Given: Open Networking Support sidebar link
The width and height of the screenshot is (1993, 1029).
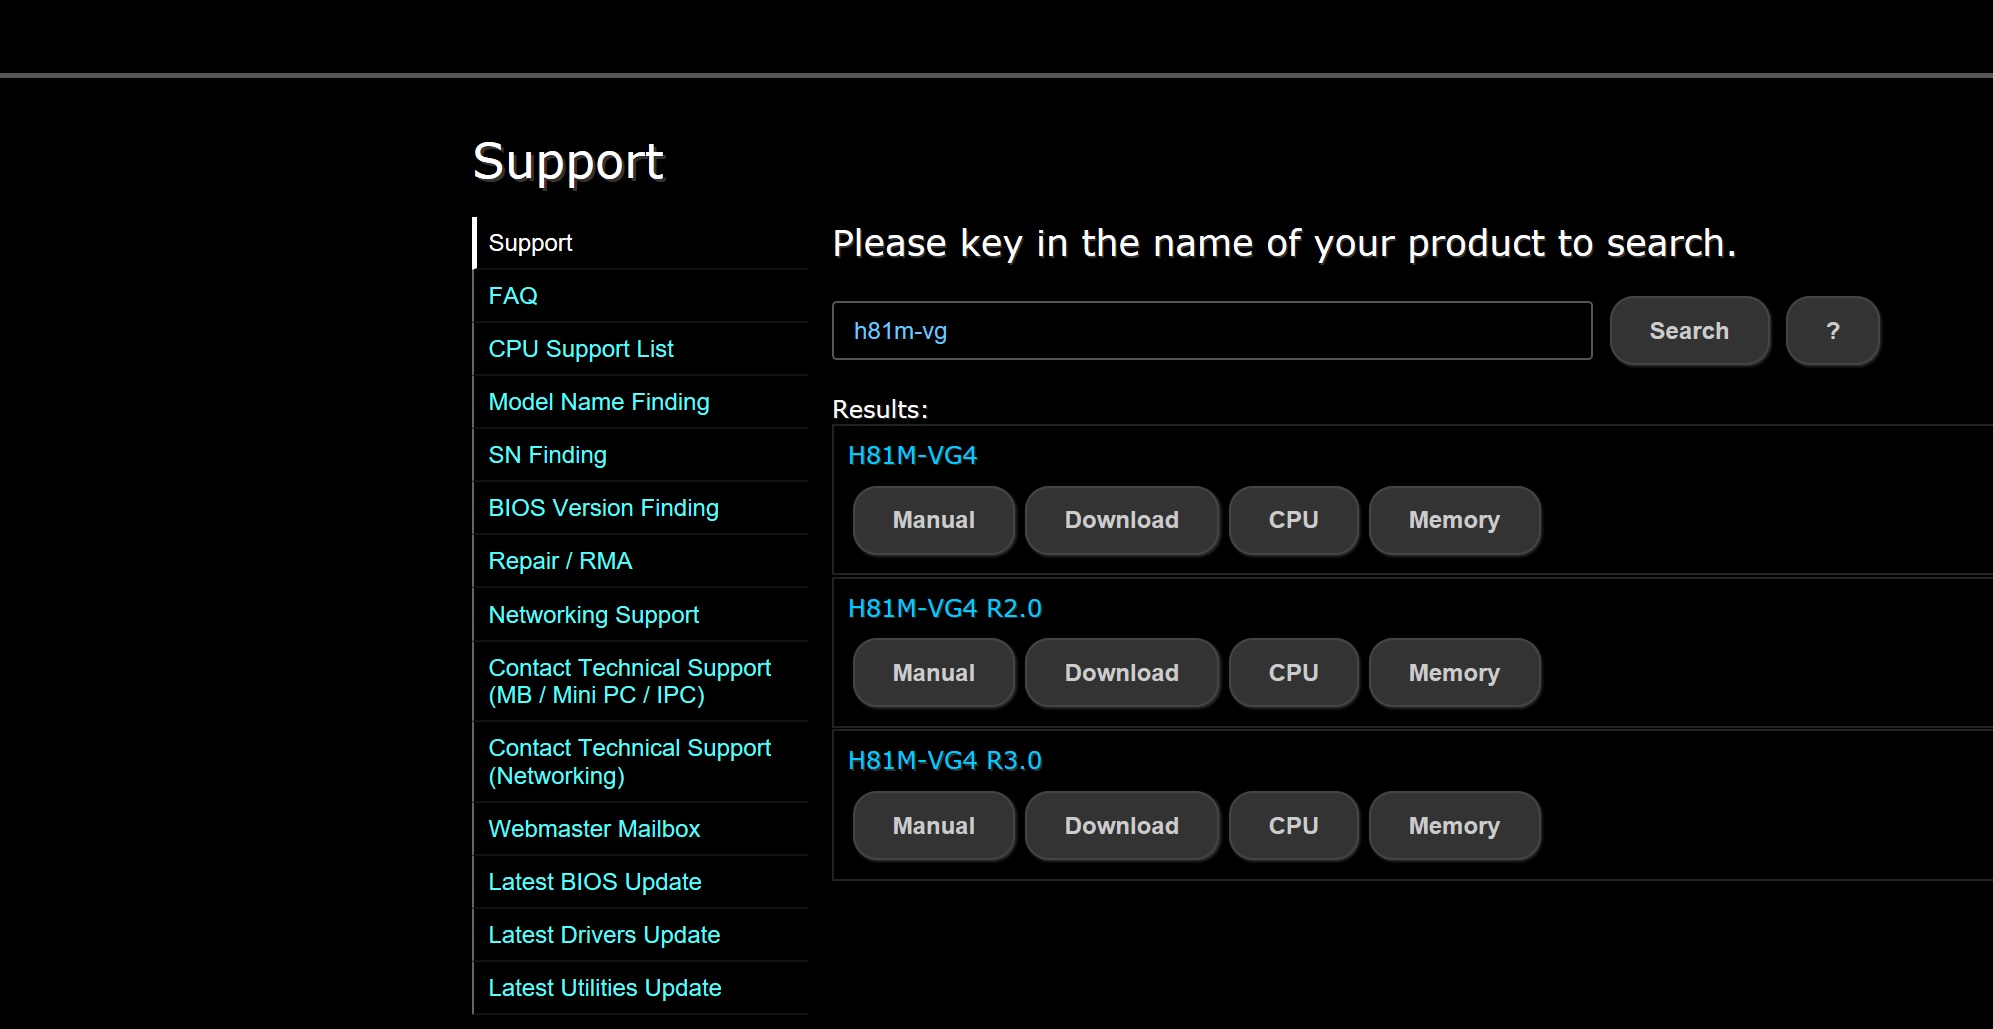Looking at the screenshot, I should click(x=640, y=615).
